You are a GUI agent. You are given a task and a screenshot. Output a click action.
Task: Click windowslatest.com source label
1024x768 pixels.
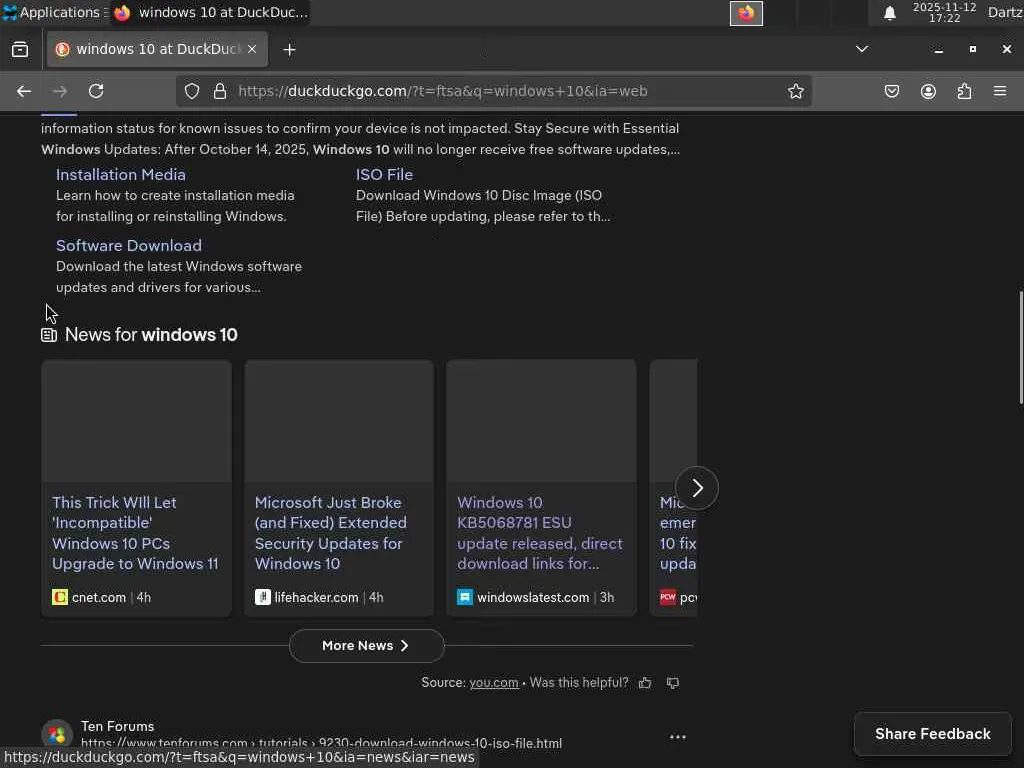[x=533, y=597]
